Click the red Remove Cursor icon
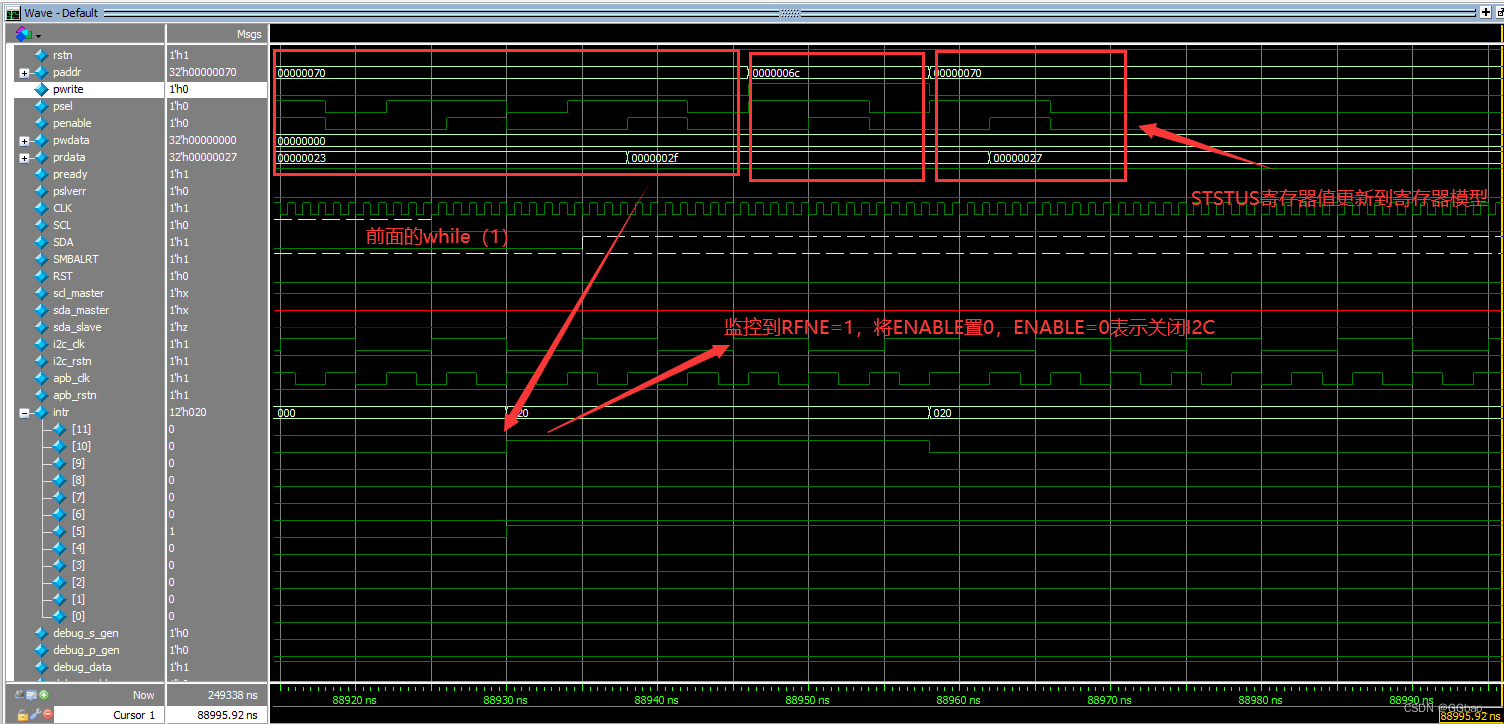 pos(47,714)
